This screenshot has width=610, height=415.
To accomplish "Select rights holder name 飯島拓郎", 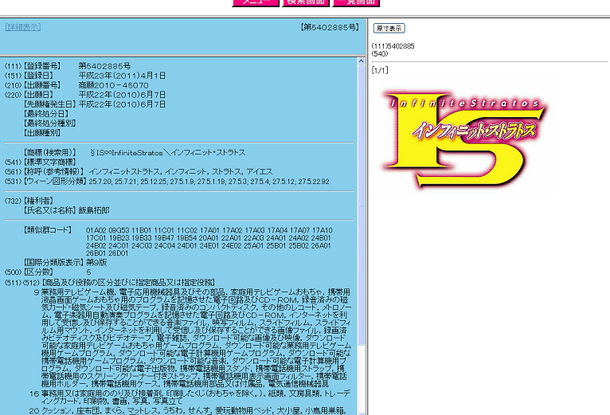I will point(94,210).
